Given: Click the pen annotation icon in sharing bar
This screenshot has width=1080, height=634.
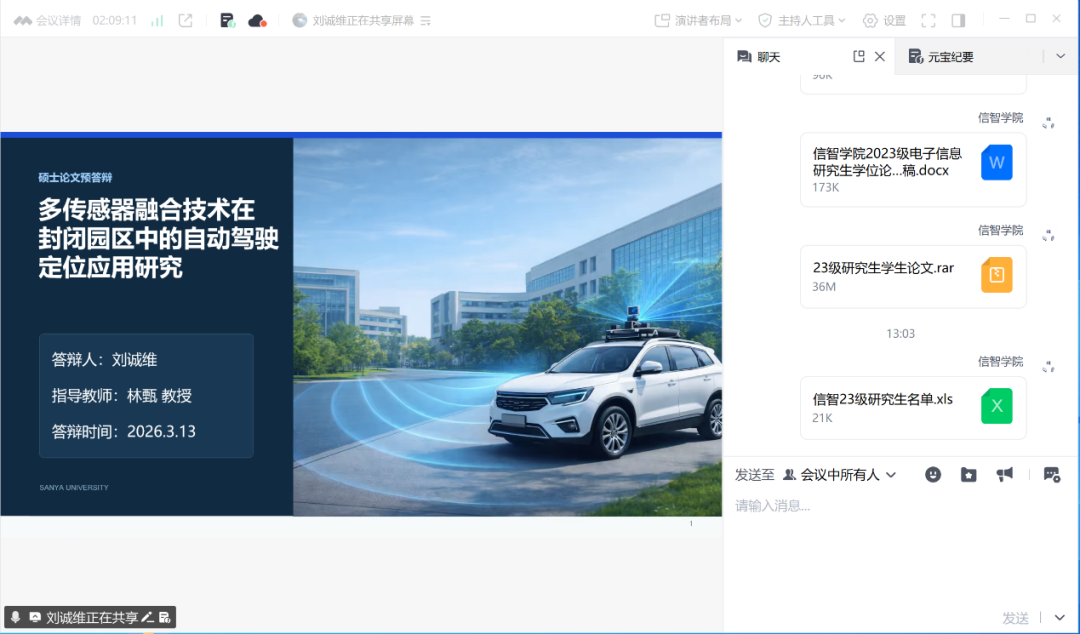Looking at the screenshot, I should [147, 617].
